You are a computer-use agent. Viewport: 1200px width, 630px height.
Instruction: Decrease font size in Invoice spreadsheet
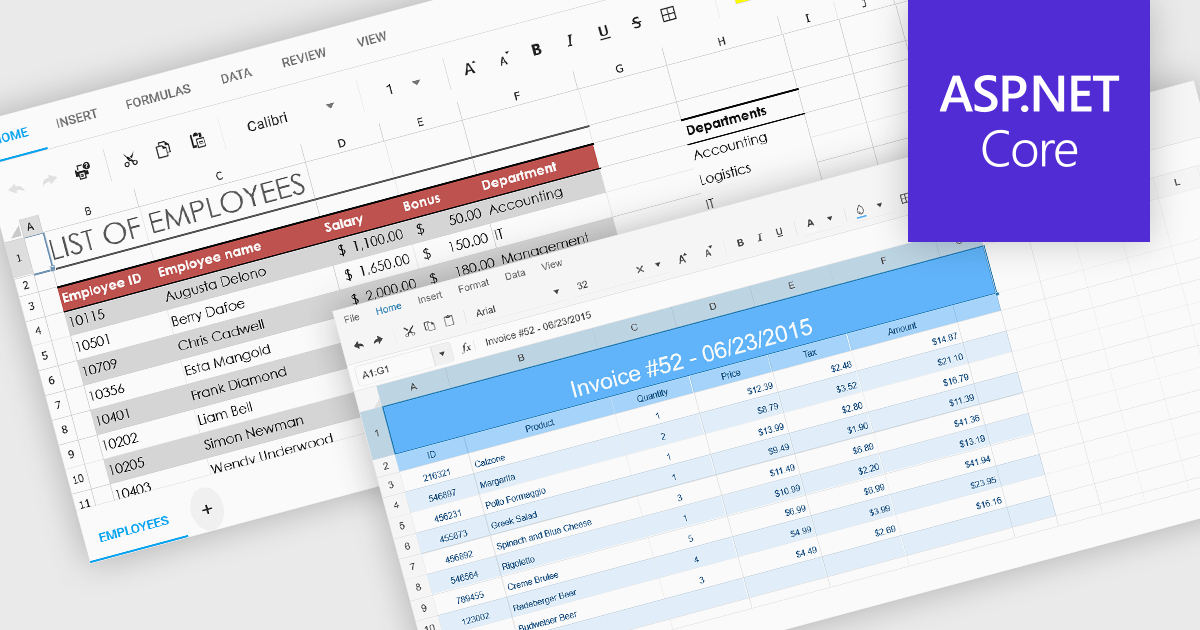coord(708,252)
